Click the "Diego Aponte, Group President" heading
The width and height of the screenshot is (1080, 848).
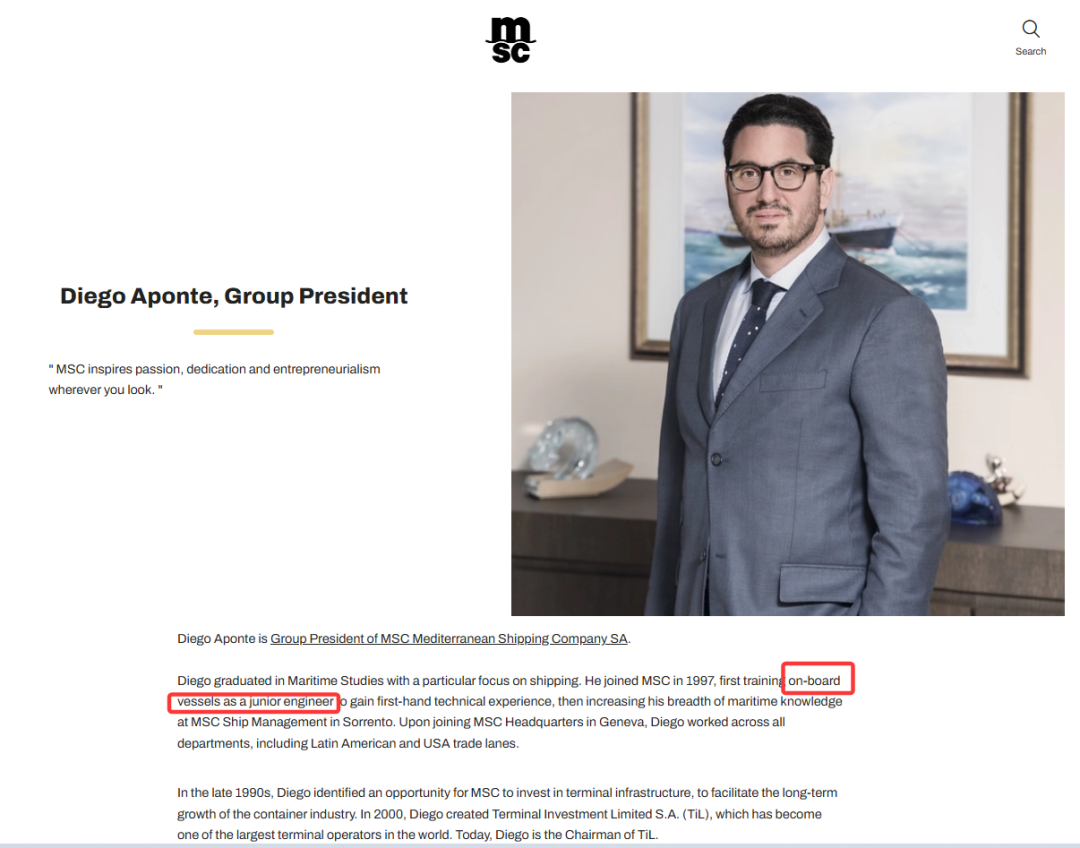[x=233, y=296]
